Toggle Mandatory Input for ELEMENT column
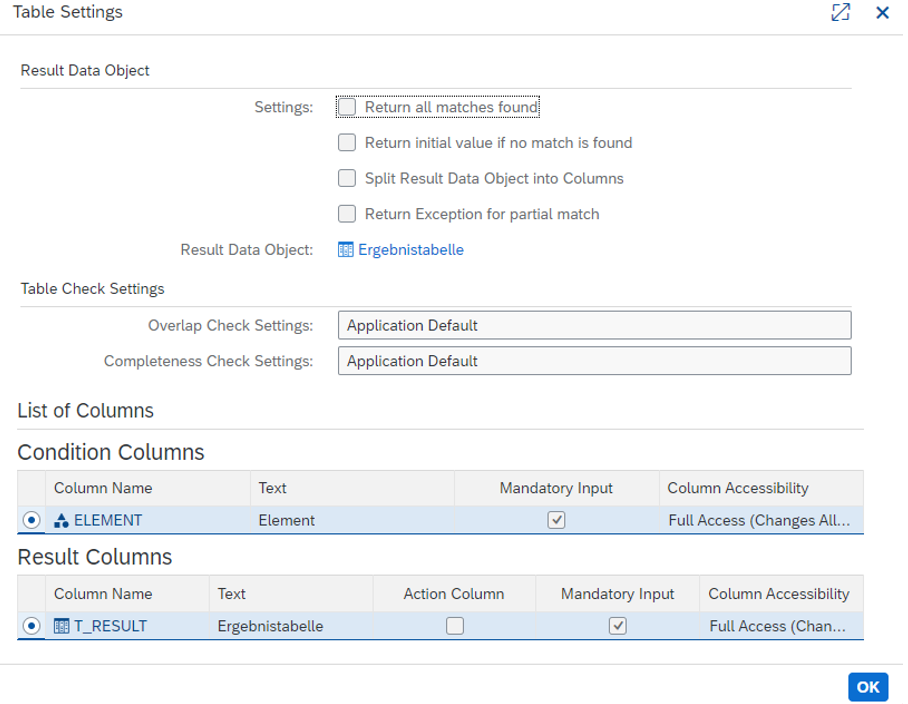The width and height of the screenshot is (908, 704). (x=557, y=520)
